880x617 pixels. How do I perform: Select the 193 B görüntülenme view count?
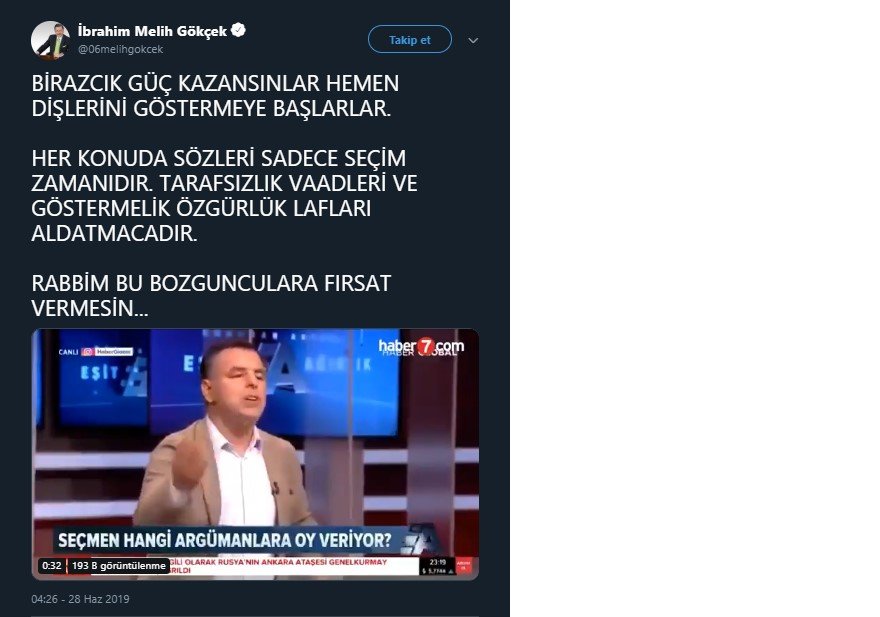click(x=118, y=565)
